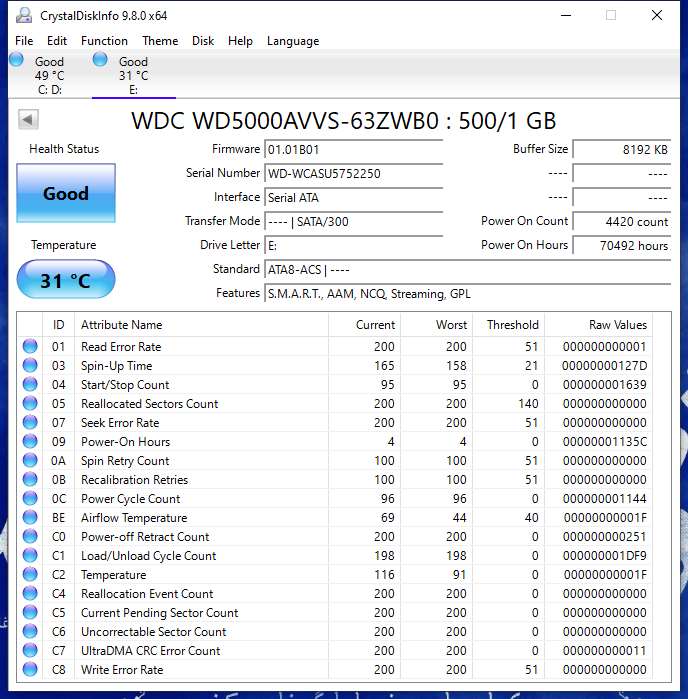
Task: Click the Interface field Serial ATA
Action: [x=354, y=197]
